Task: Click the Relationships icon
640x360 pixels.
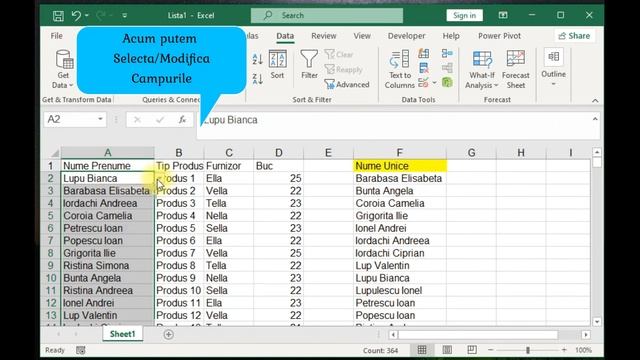Action: [447, 68]
